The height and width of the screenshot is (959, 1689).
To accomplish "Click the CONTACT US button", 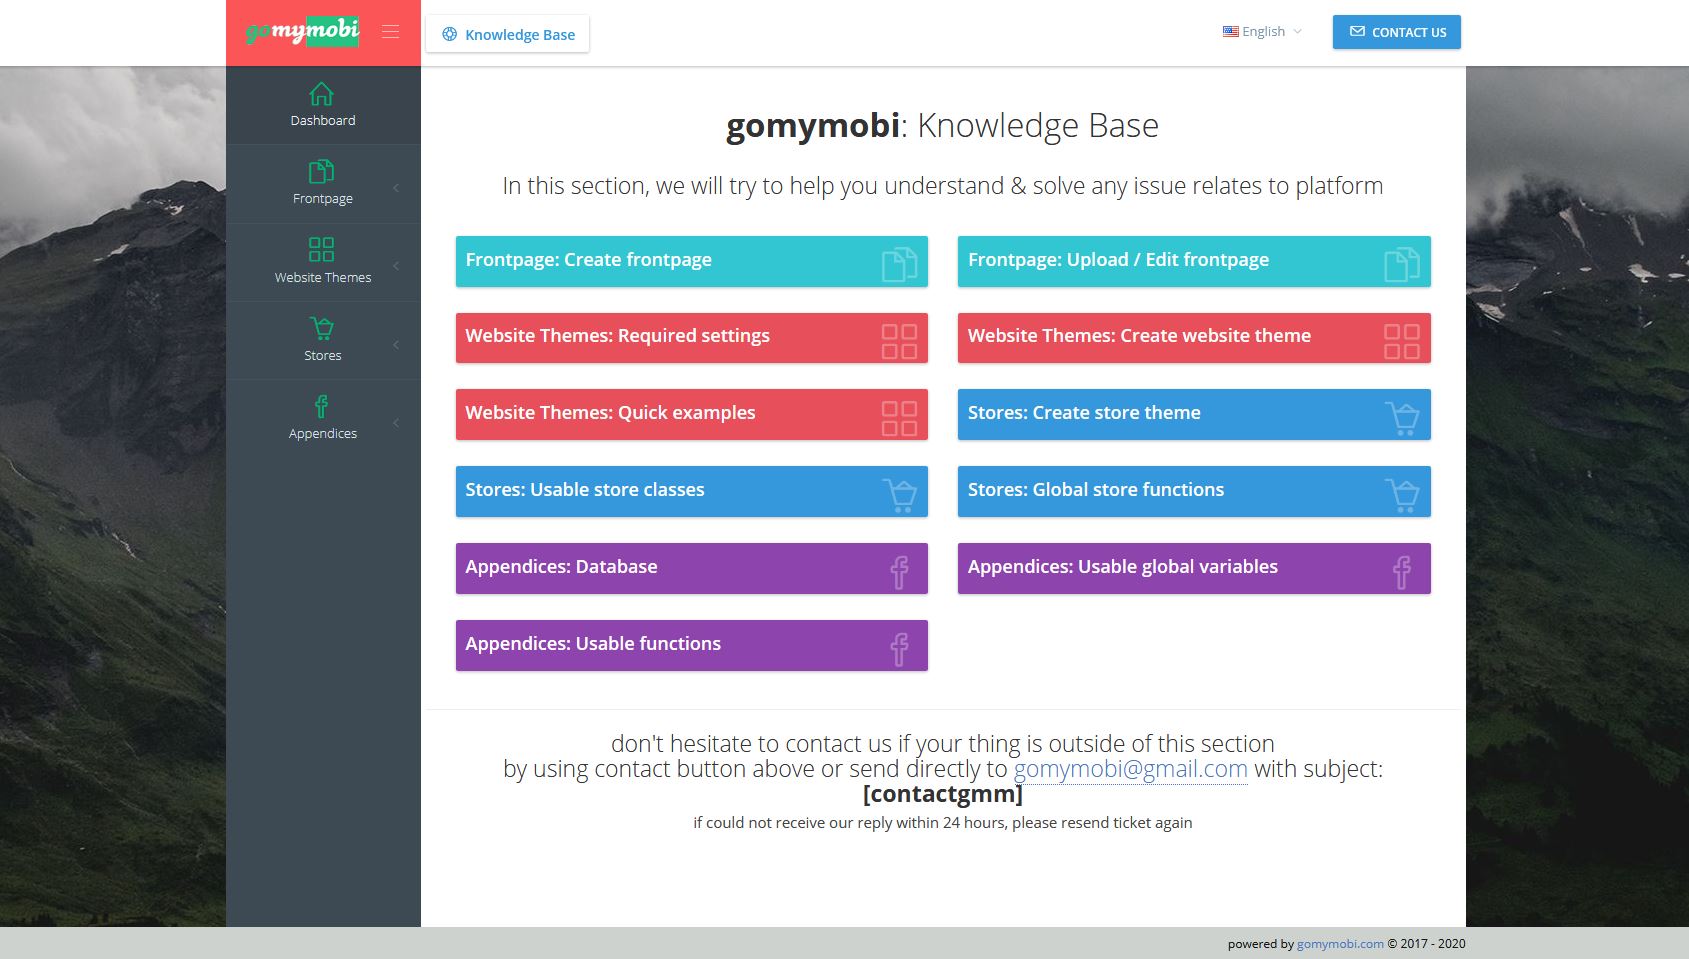I will [x=1396, y=32].
